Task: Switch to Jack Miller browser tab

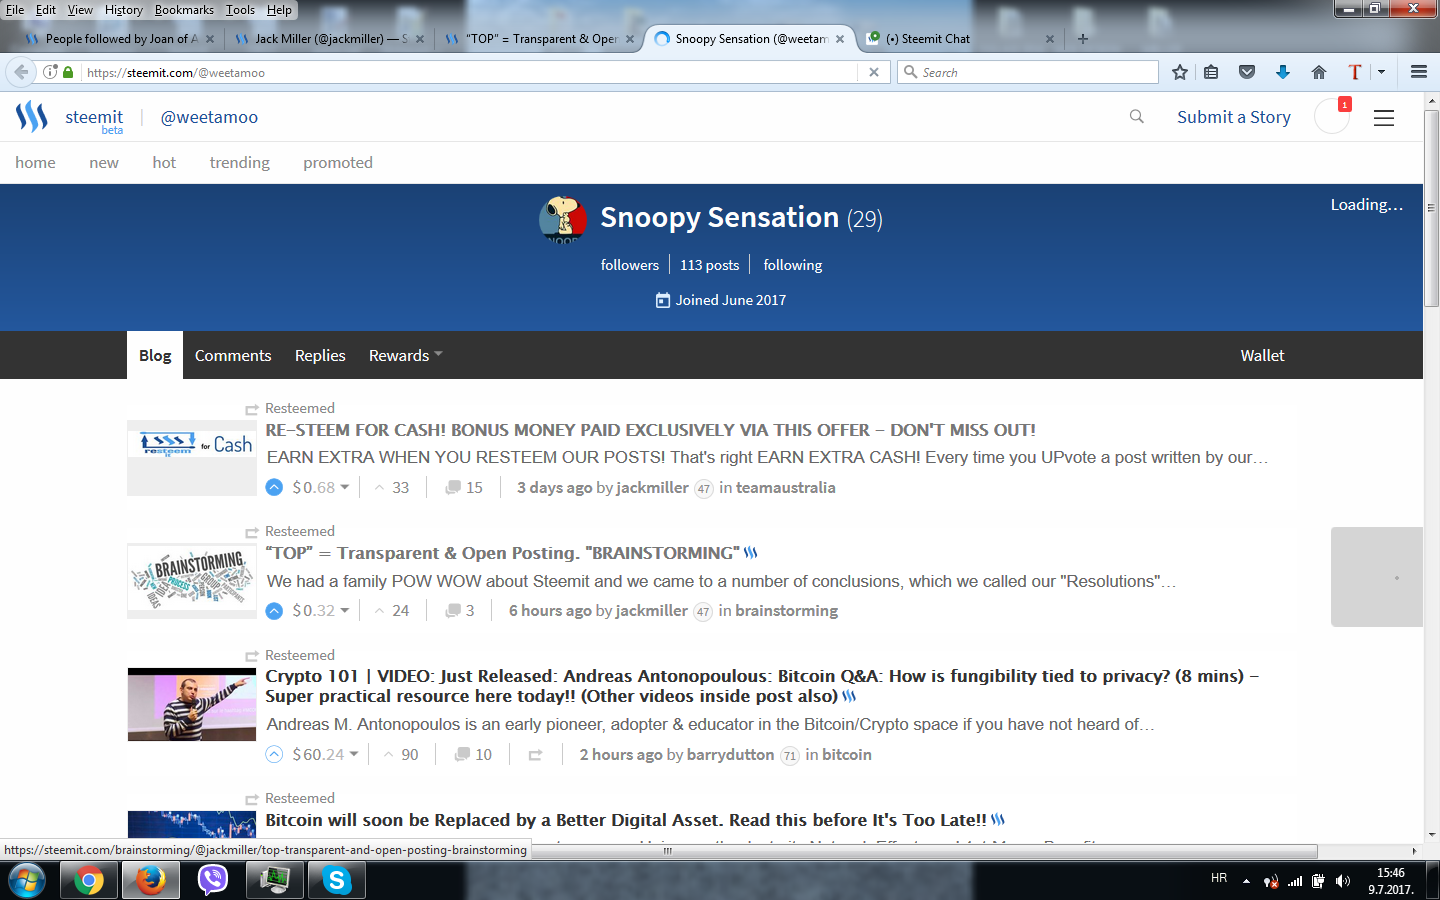Action: point(330,39)
